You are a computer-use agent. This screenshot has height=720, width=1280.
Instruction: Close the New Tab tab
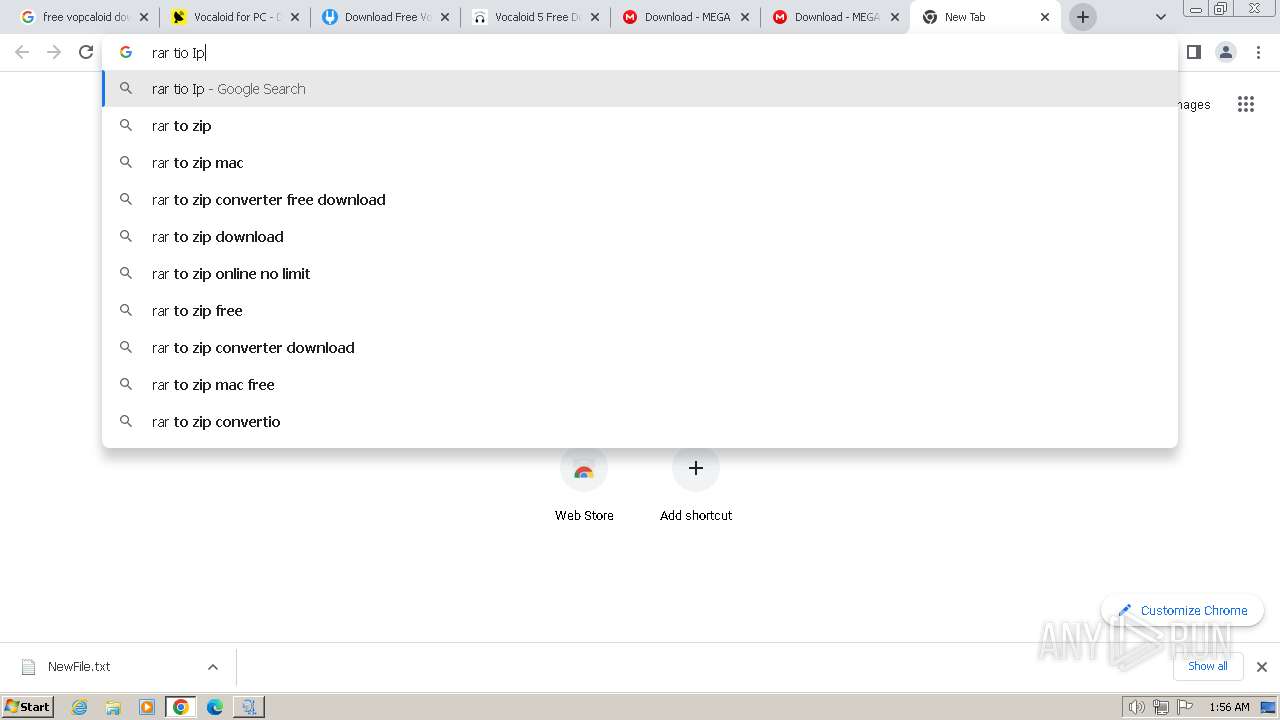click(1045, 17)
